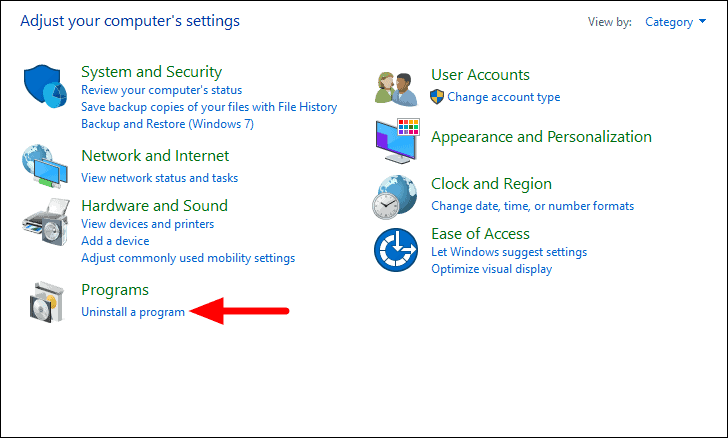Open Save backup copies with File History

click(x=209, y=107)
